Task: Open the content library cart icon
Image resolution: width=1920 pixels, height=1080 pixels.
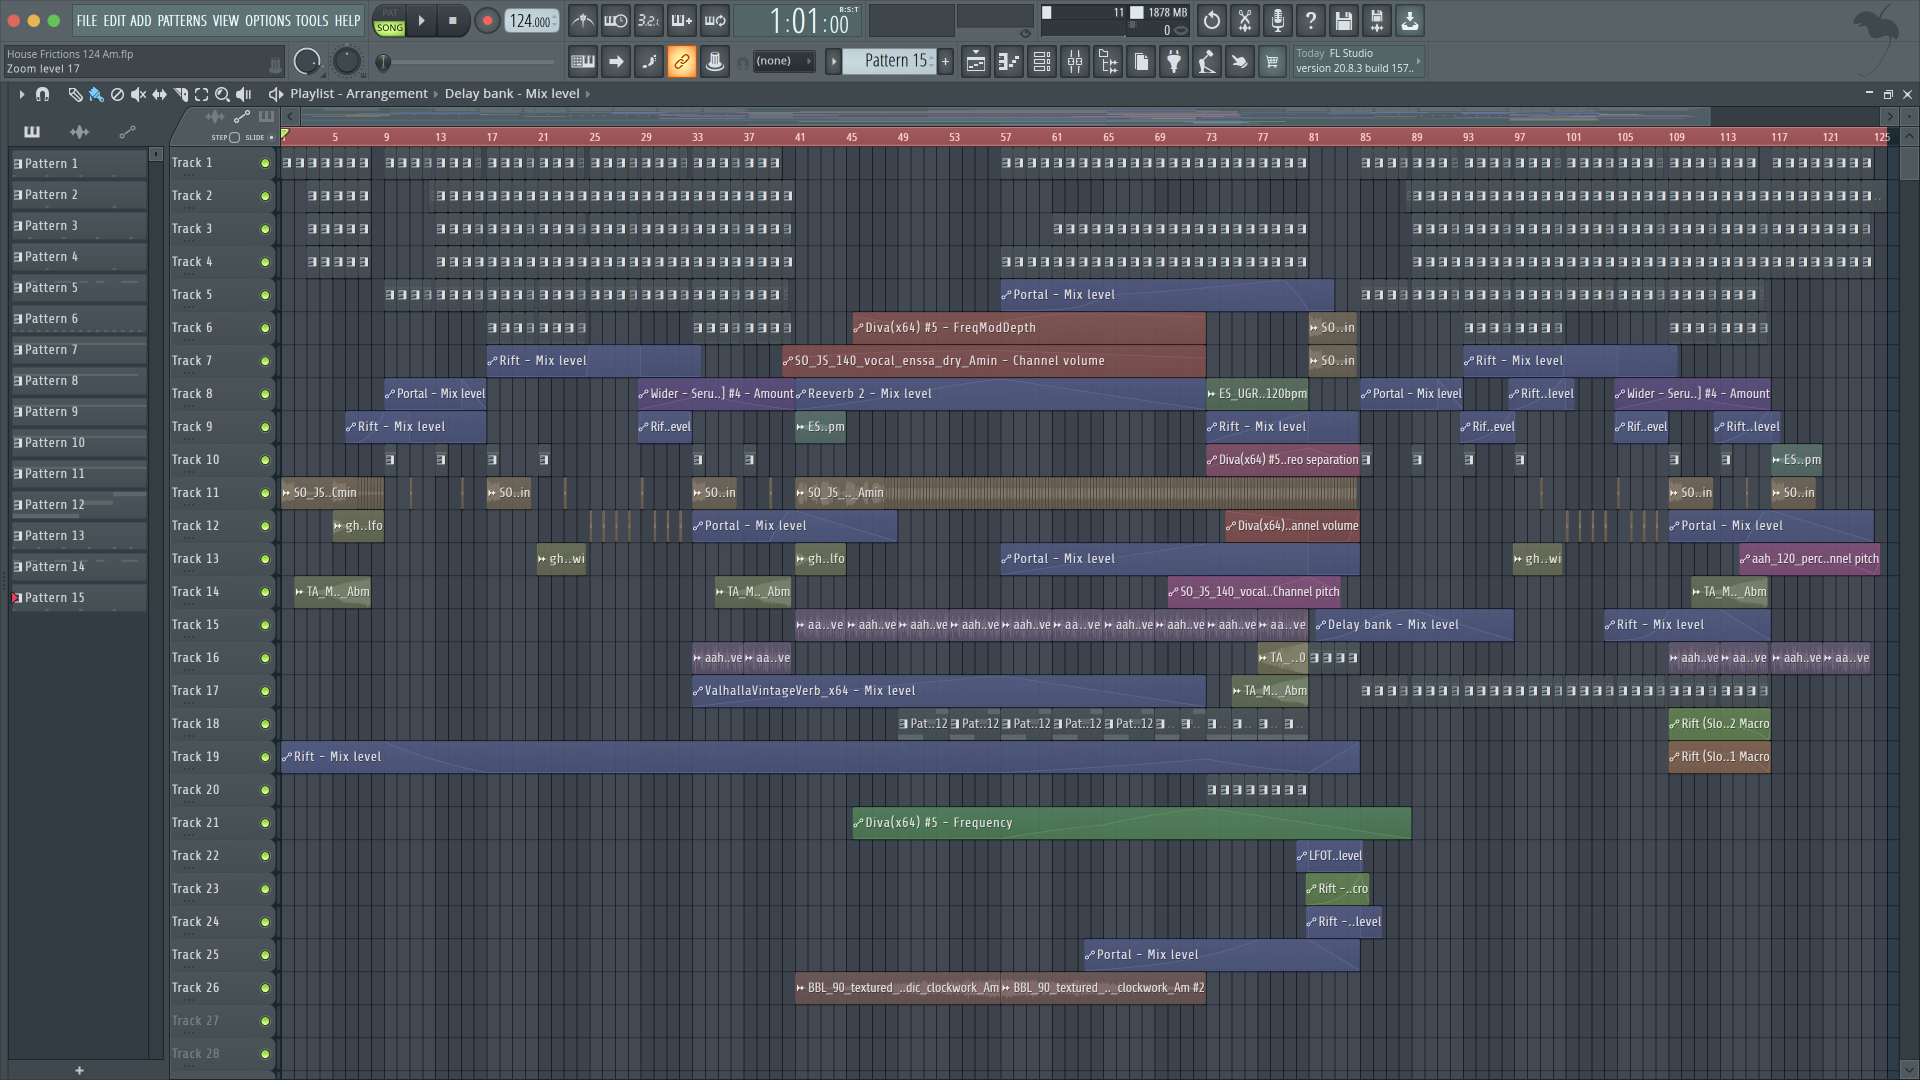Action: 1272,62
